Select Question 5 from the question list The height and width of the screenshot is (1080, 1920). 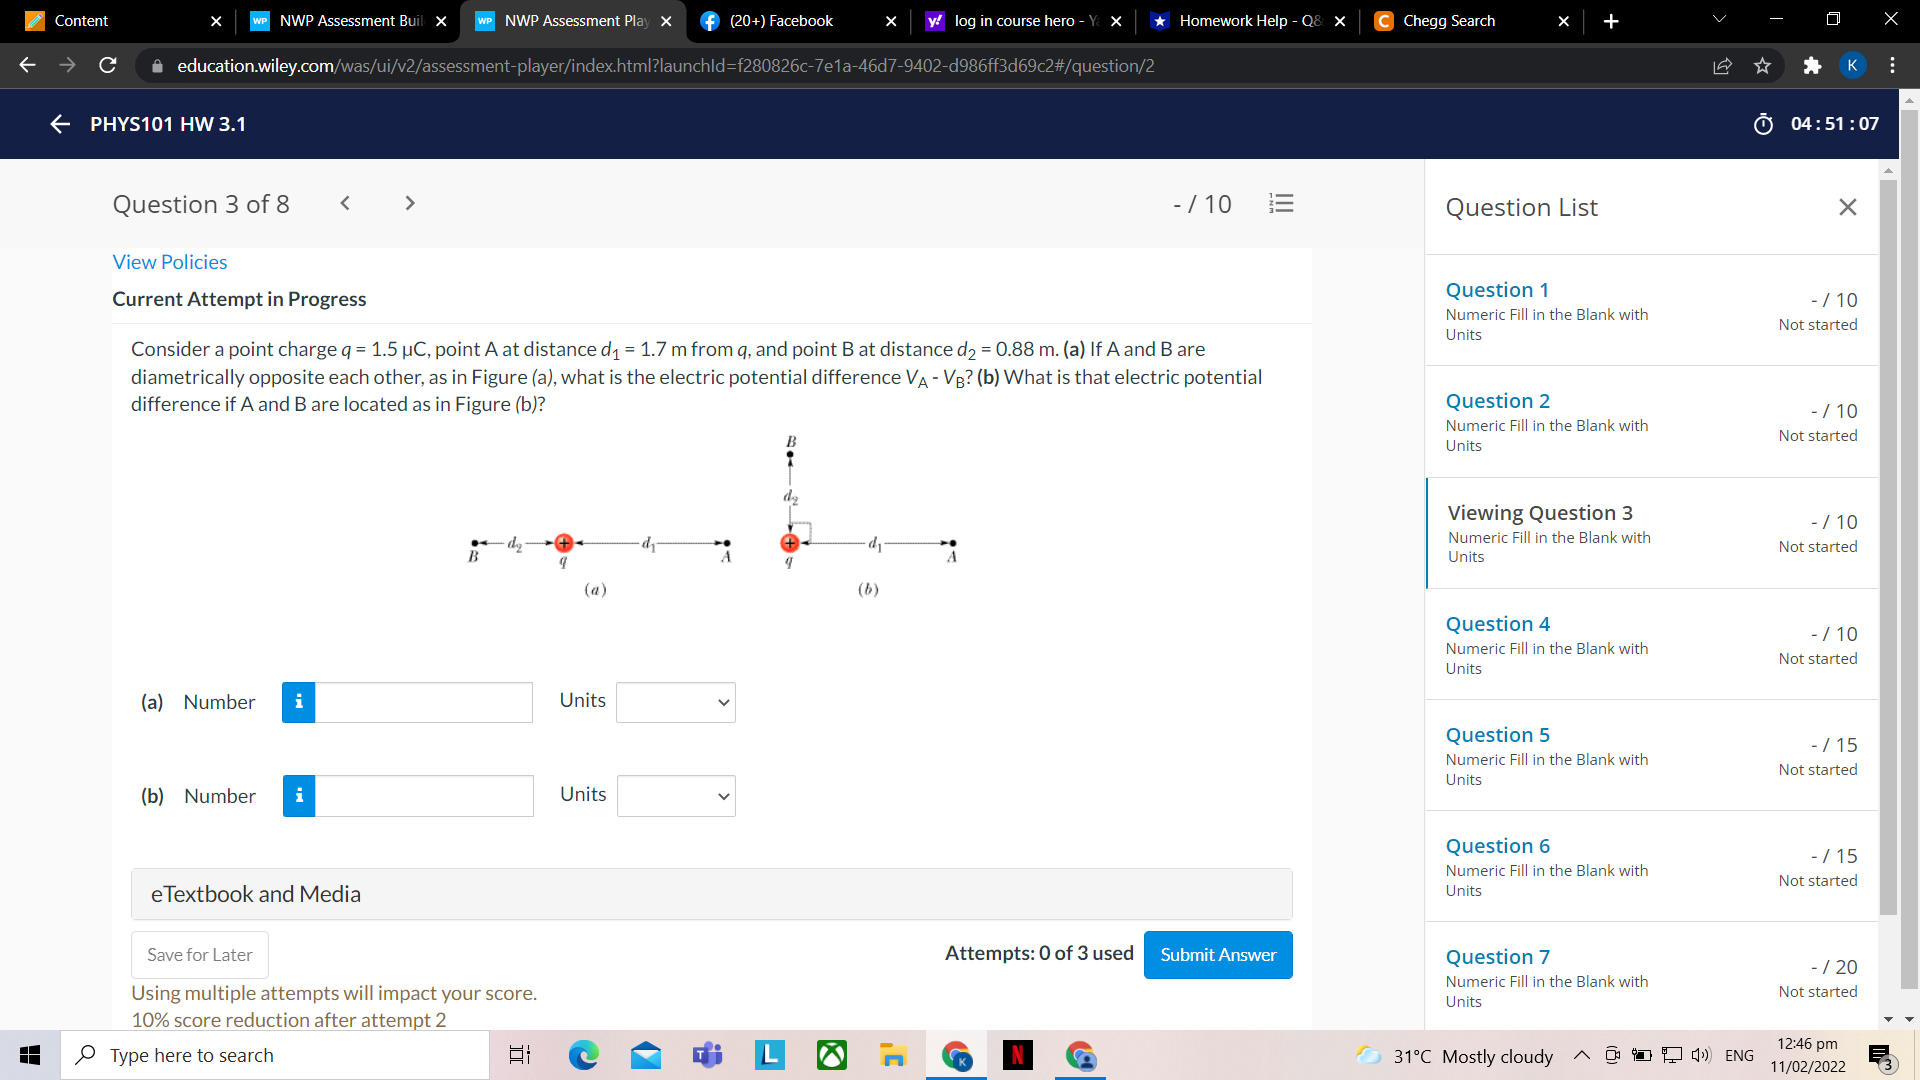(1497, 734)
